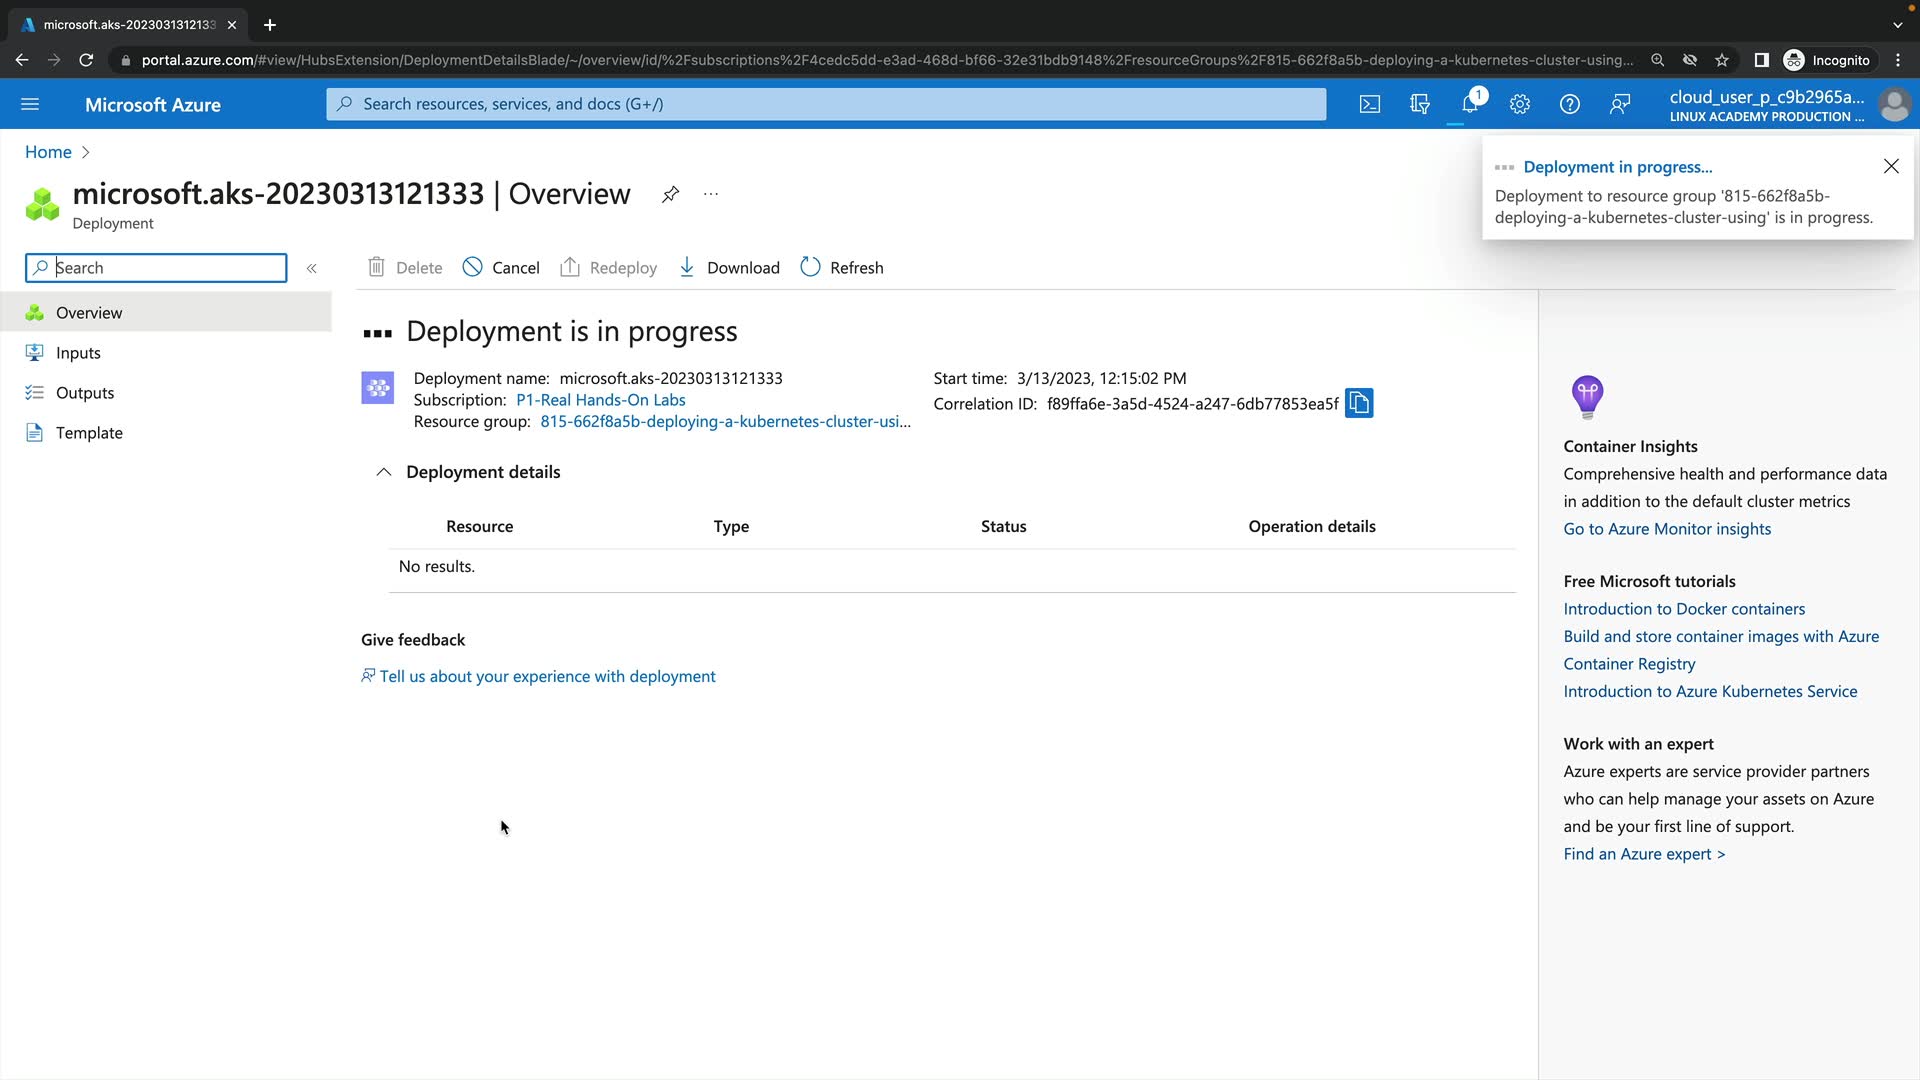Image resolution: width=1920 pixels, height=1080 pixels.
Task: Collapse the left navigation sidebar
Action: coord(312,268)
